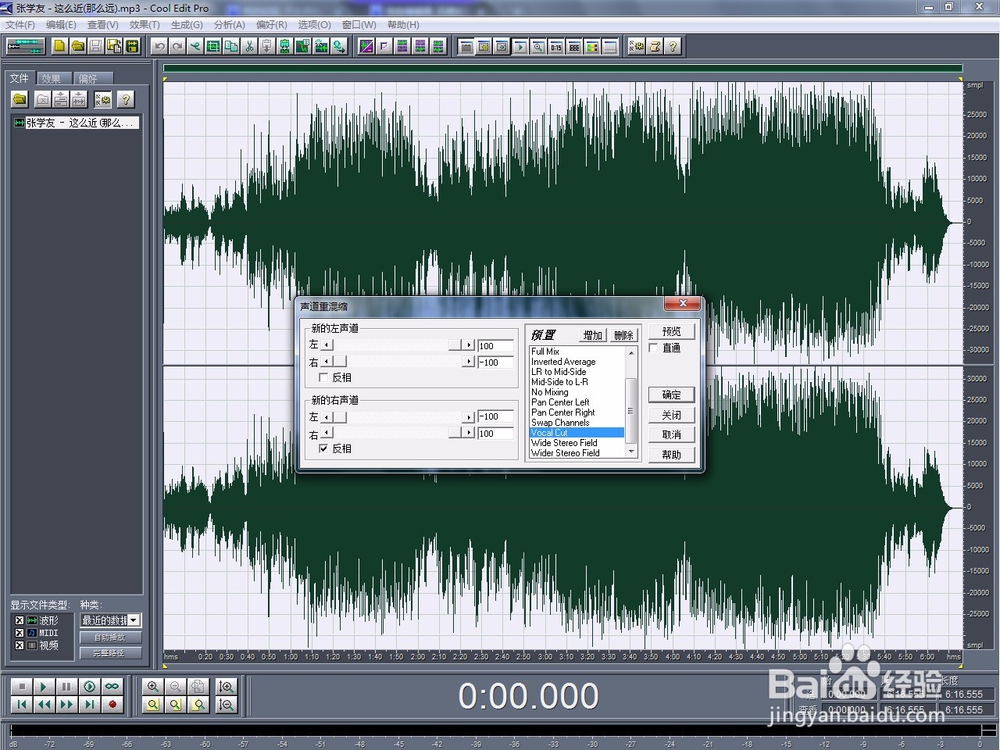Click the help icon in Files panel
Viewport: 1000px width, 750px height.
[126, 99]
